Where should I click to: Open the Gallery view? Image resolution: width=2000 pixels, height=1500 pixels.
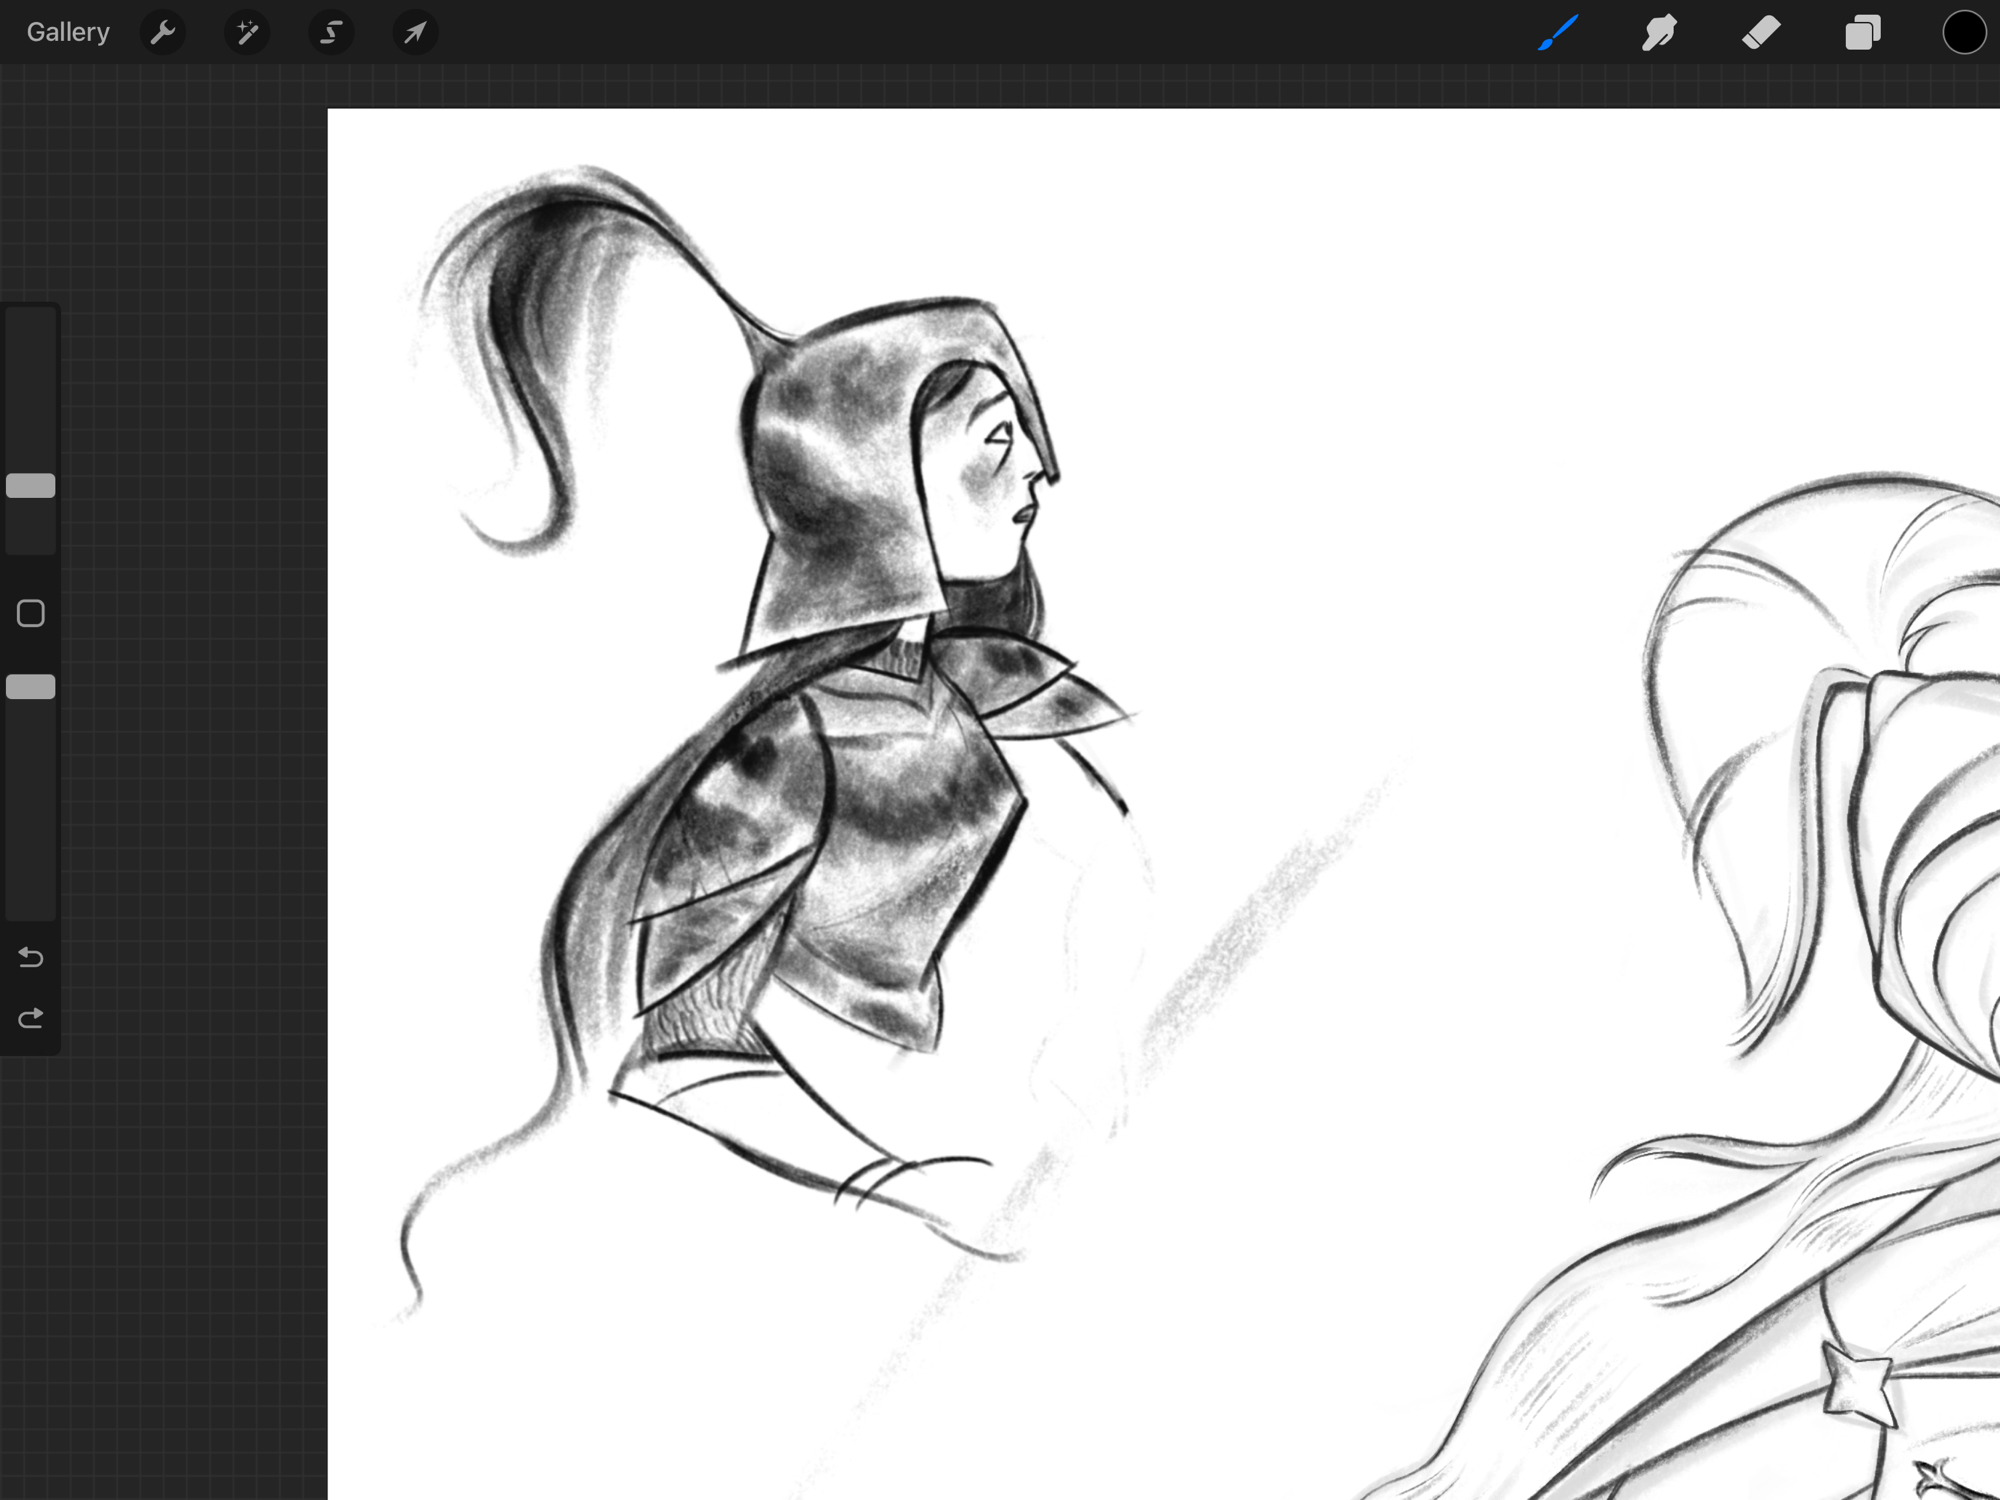68,32
